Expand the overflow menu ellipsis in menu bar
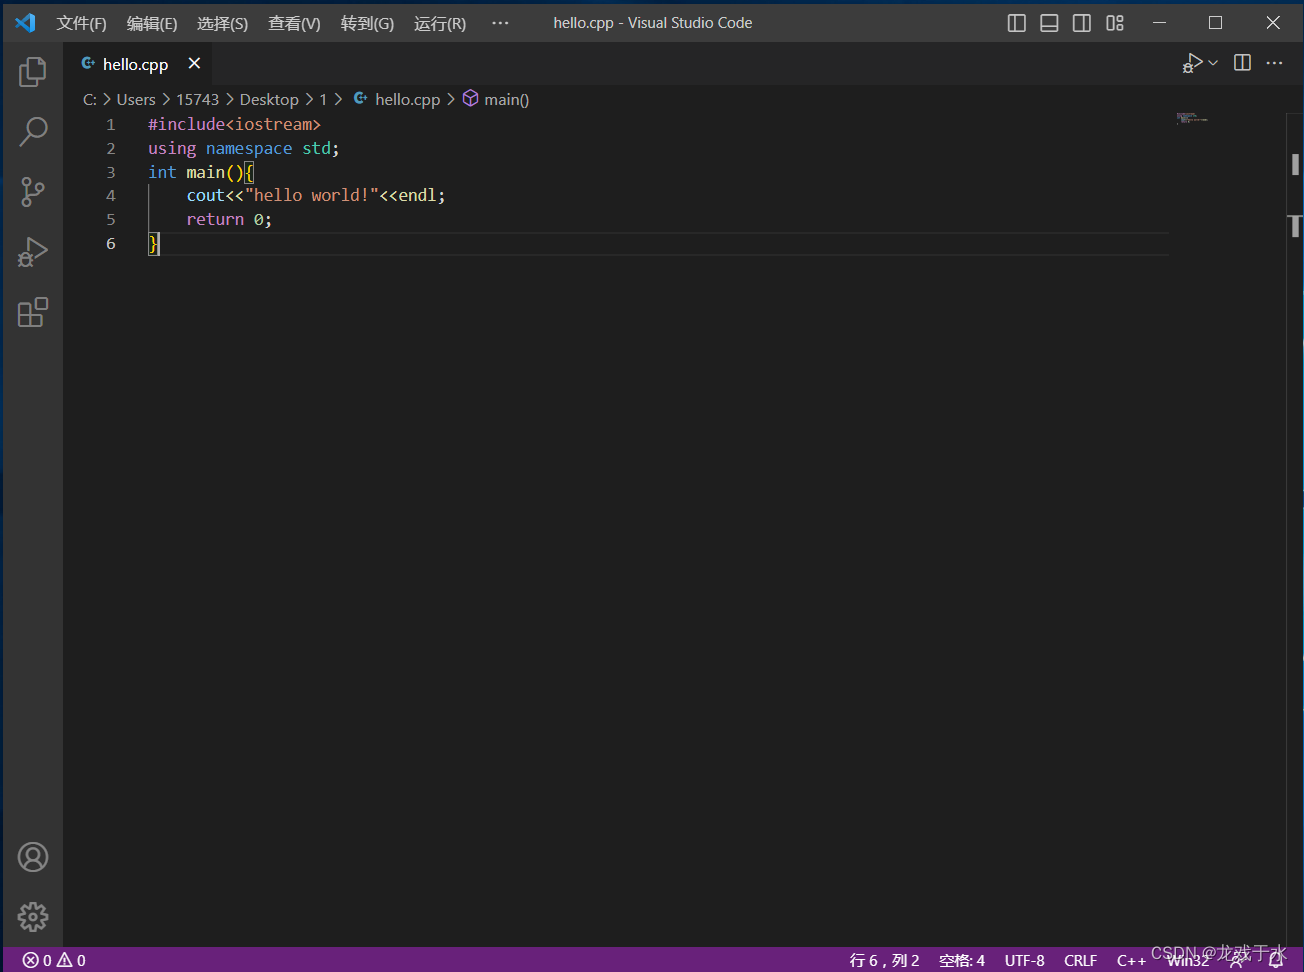1304x972 pixels. [500, 23]
